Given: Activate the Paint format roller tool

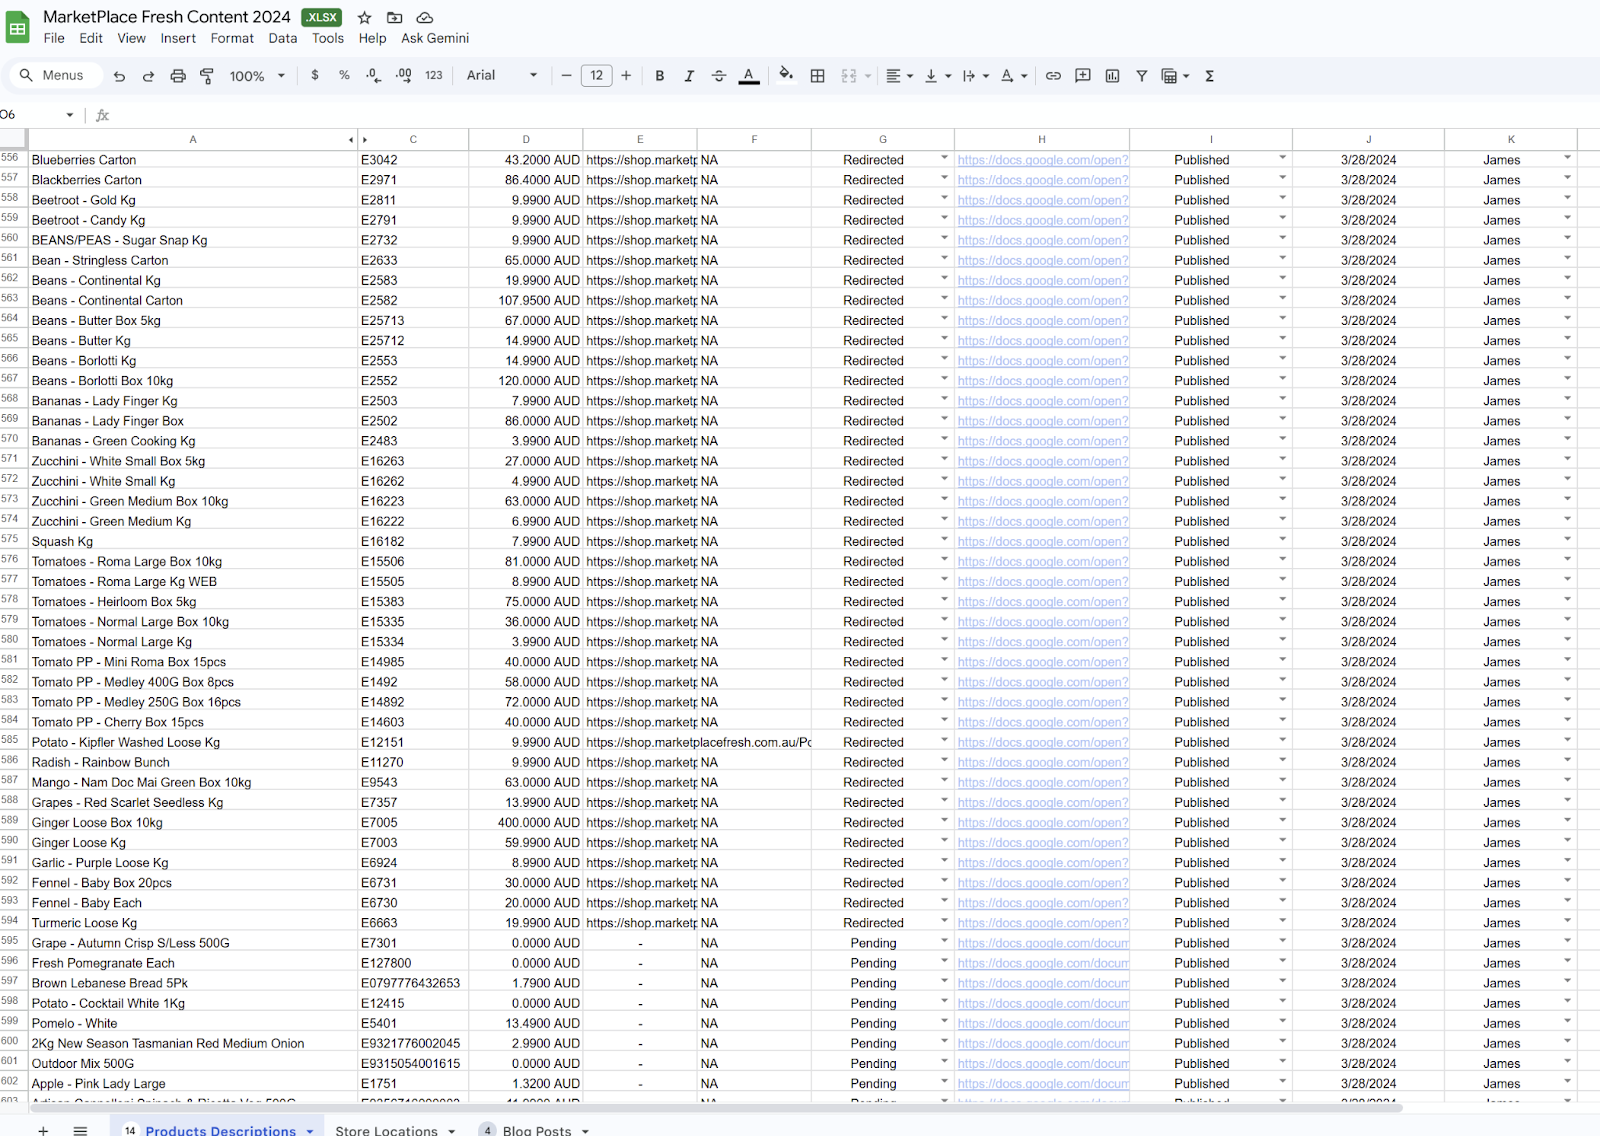Looking at the screenshot, I should [x=207, y=76].
